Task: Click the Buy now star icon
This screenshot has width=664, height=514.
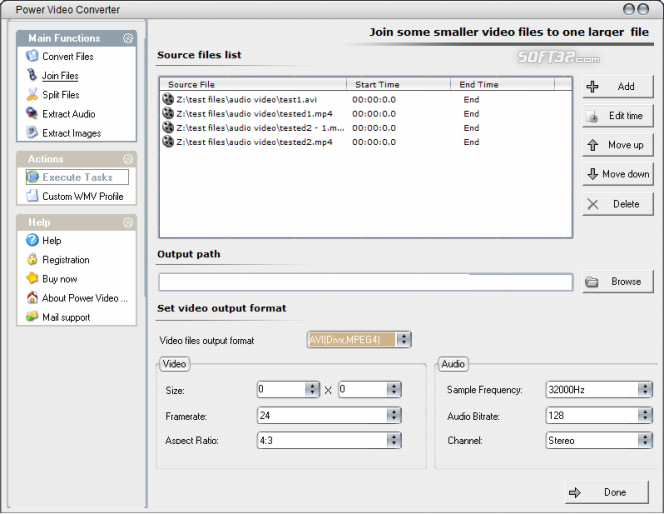Action: pos(32,278)
